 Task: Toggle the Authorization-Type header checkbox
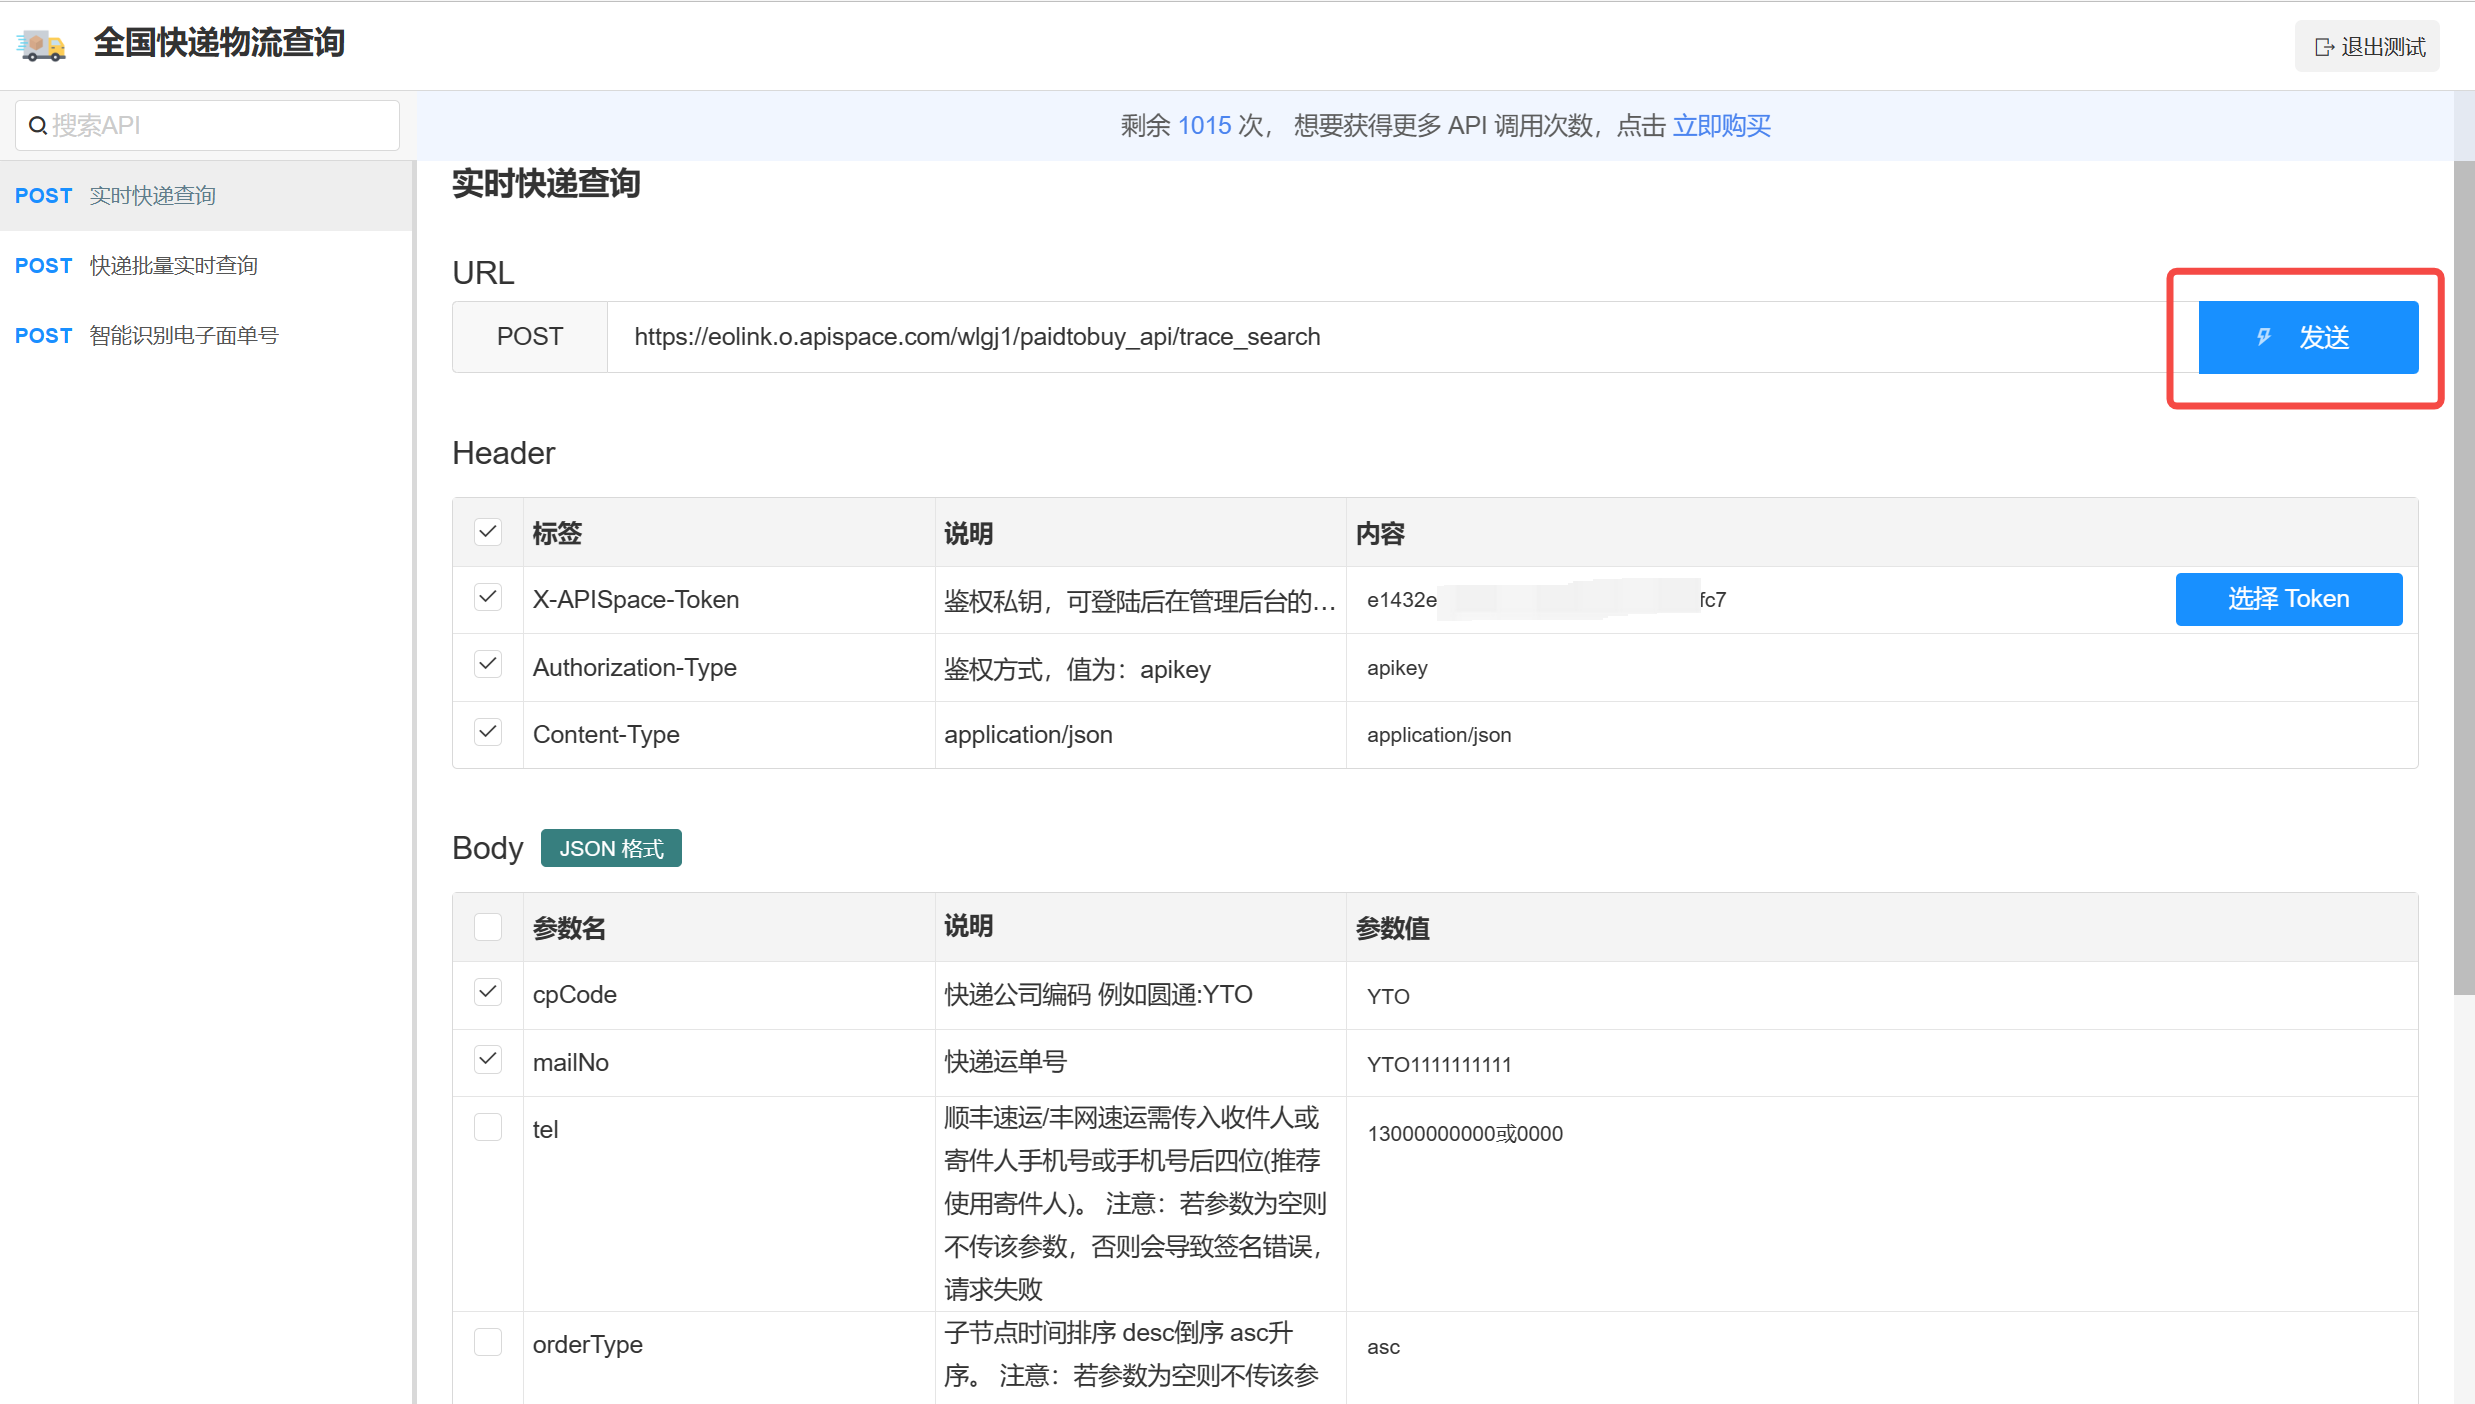tap(487, 665)
